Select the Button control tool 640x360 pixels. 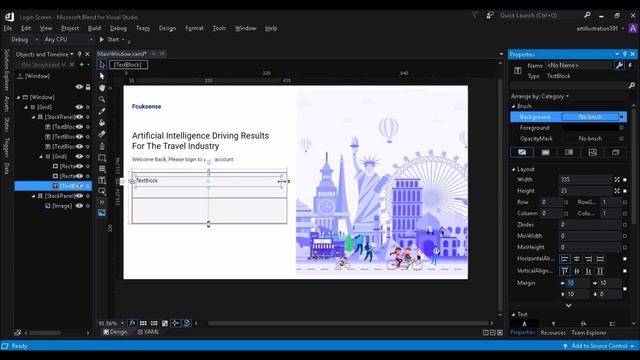coord(102,191)
